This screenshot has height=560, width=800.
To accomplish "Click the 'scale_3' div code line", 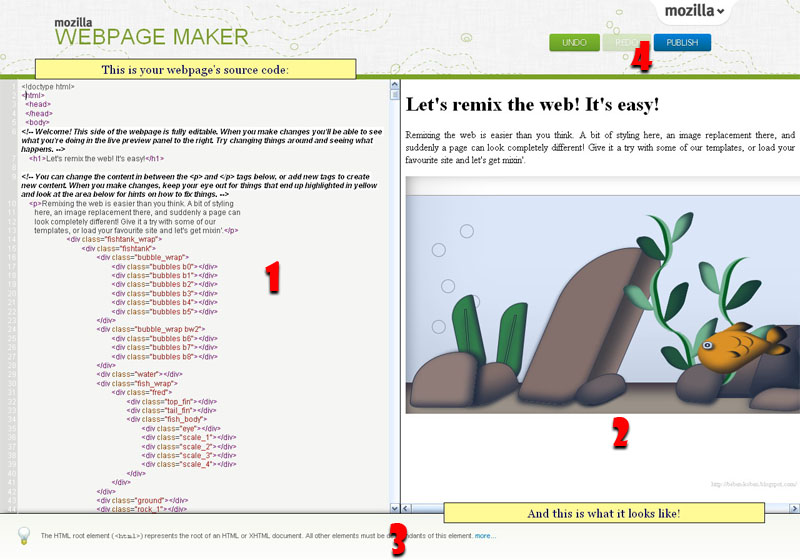I will (x=189, y=455).
